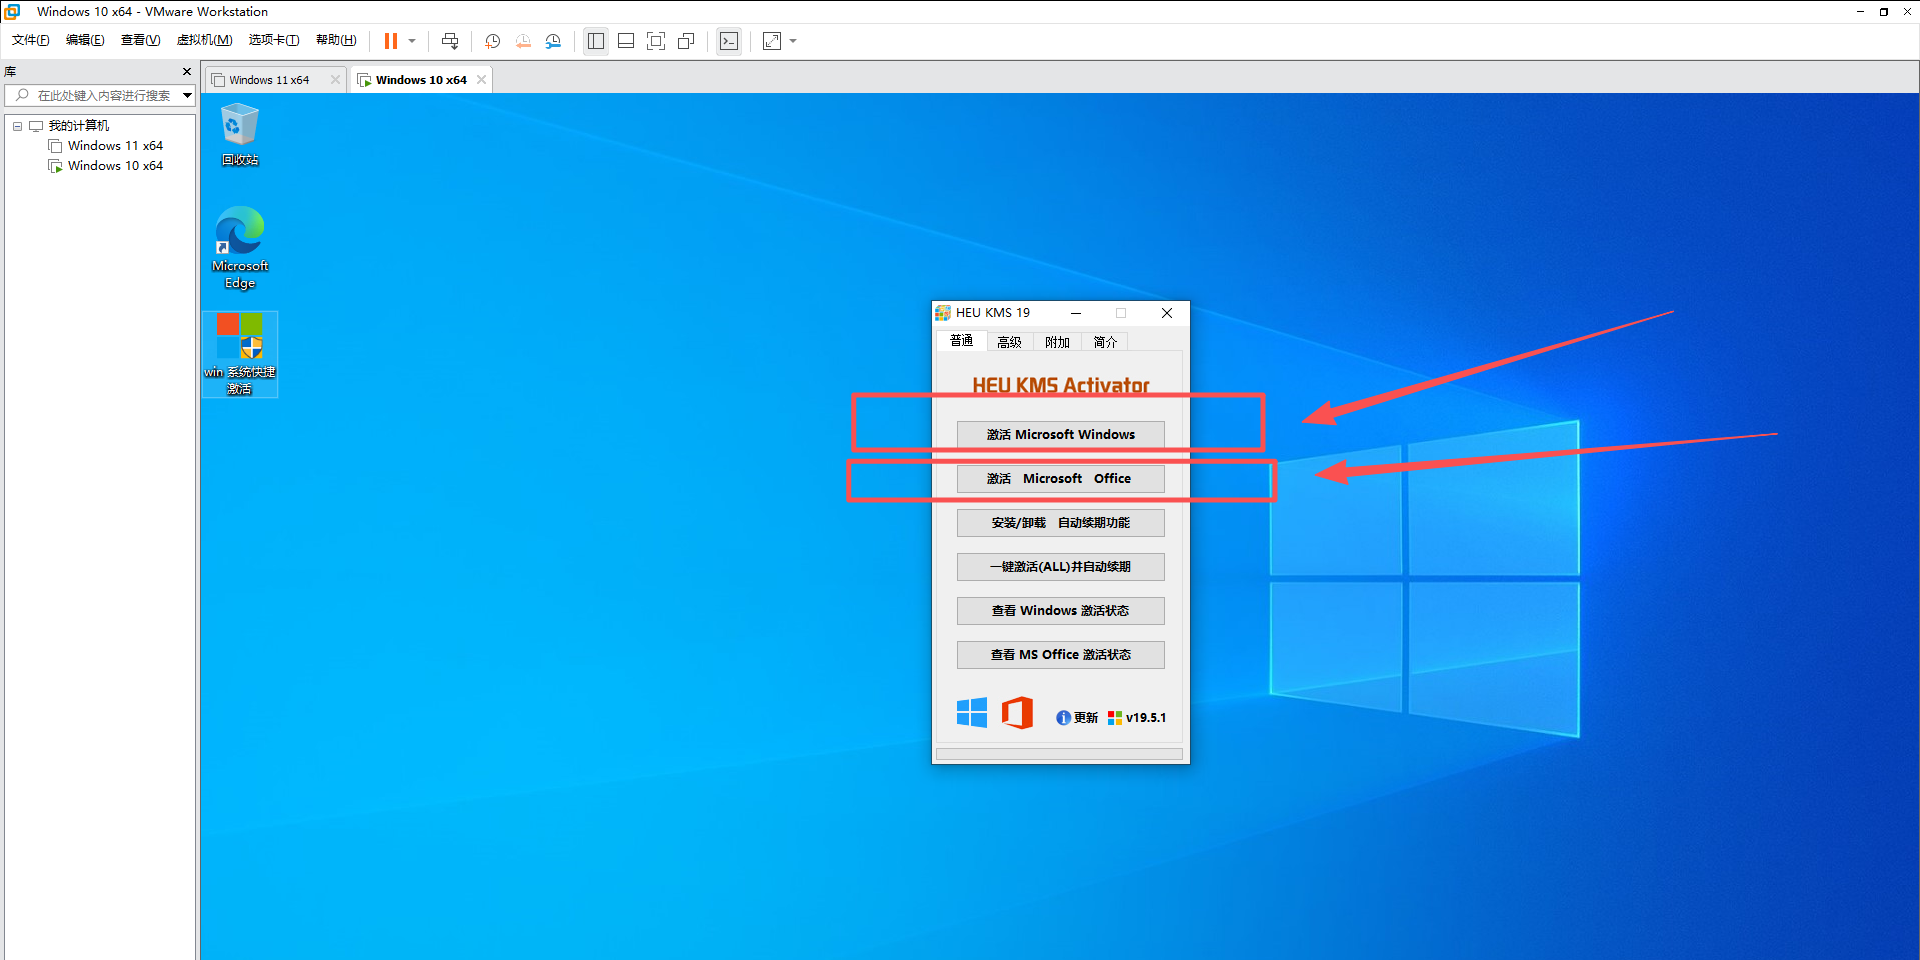The height and width of the screenshot is (960, 1920).
Task: Open the 编辑(E) menu
Action: pyautogui.click(x=85, y=40)
